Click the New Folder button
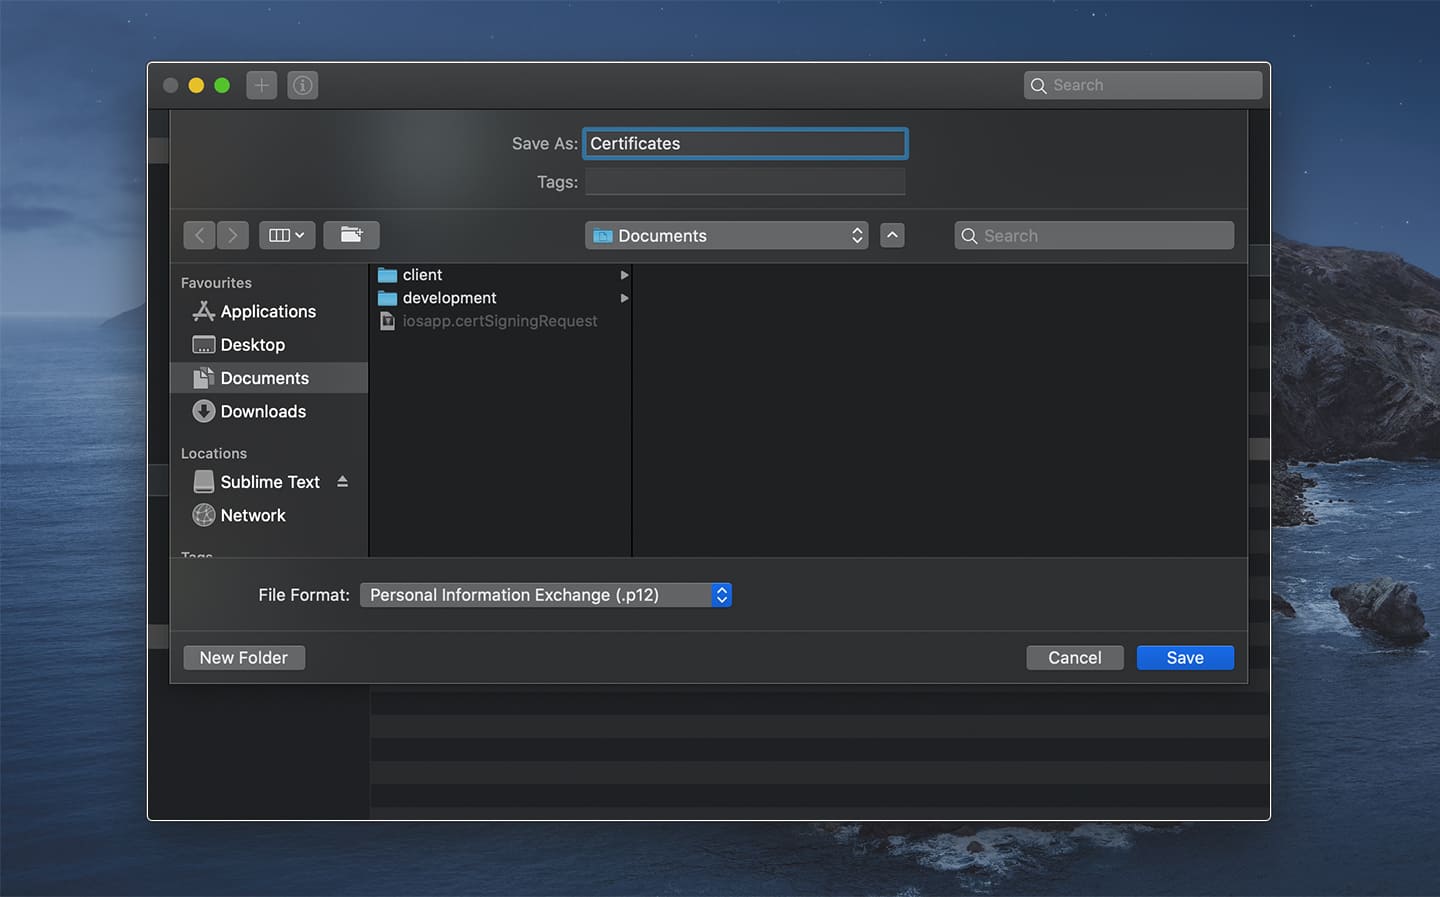 pyautogui.click(x=244, y=657)
